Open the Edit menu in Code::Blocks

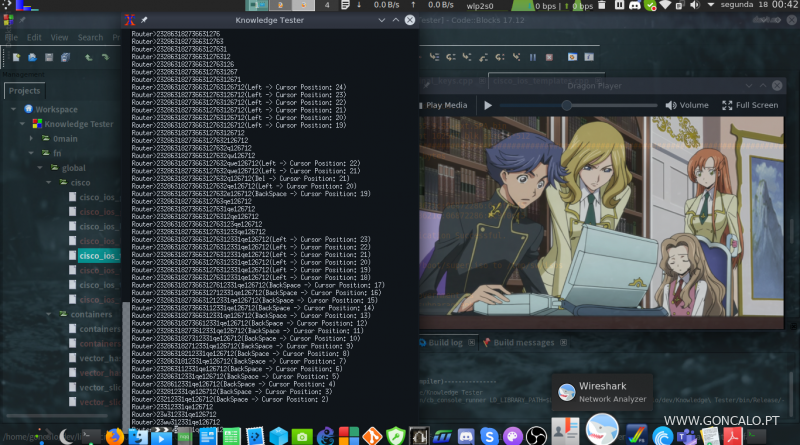tap(34, 37)
